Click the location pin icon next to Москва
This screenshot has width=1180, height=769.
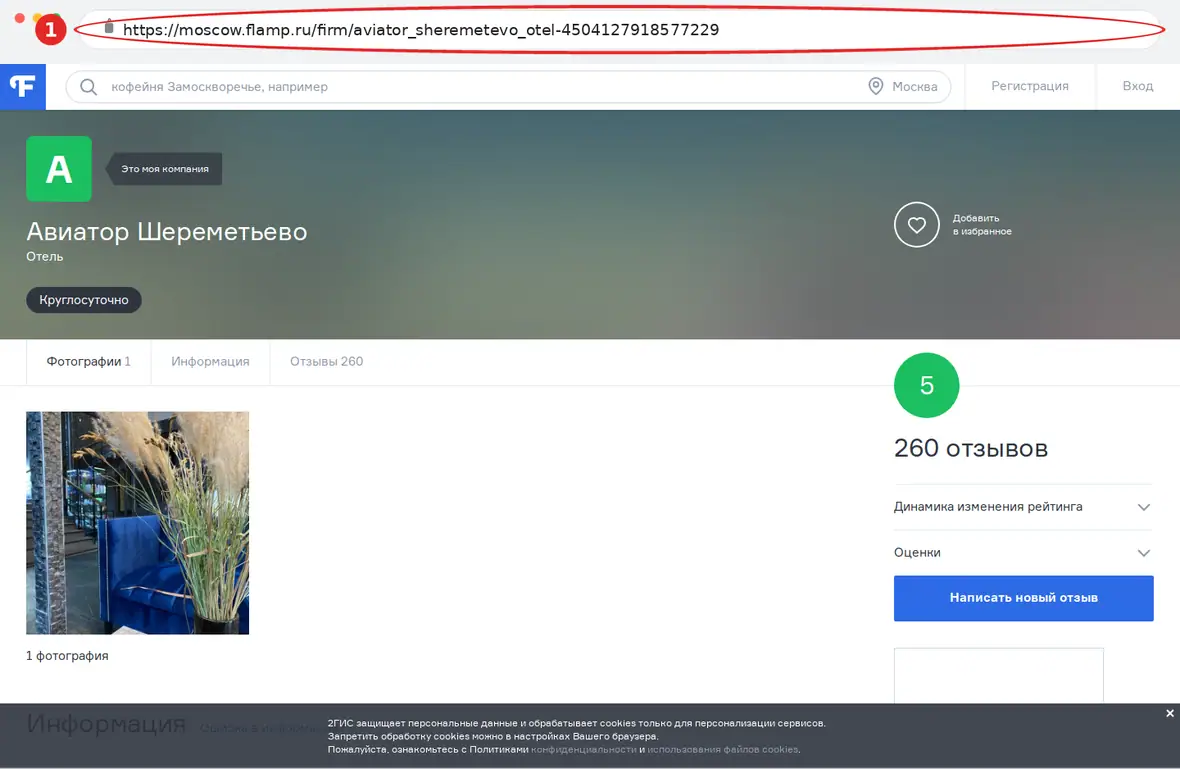click(875, 87)
